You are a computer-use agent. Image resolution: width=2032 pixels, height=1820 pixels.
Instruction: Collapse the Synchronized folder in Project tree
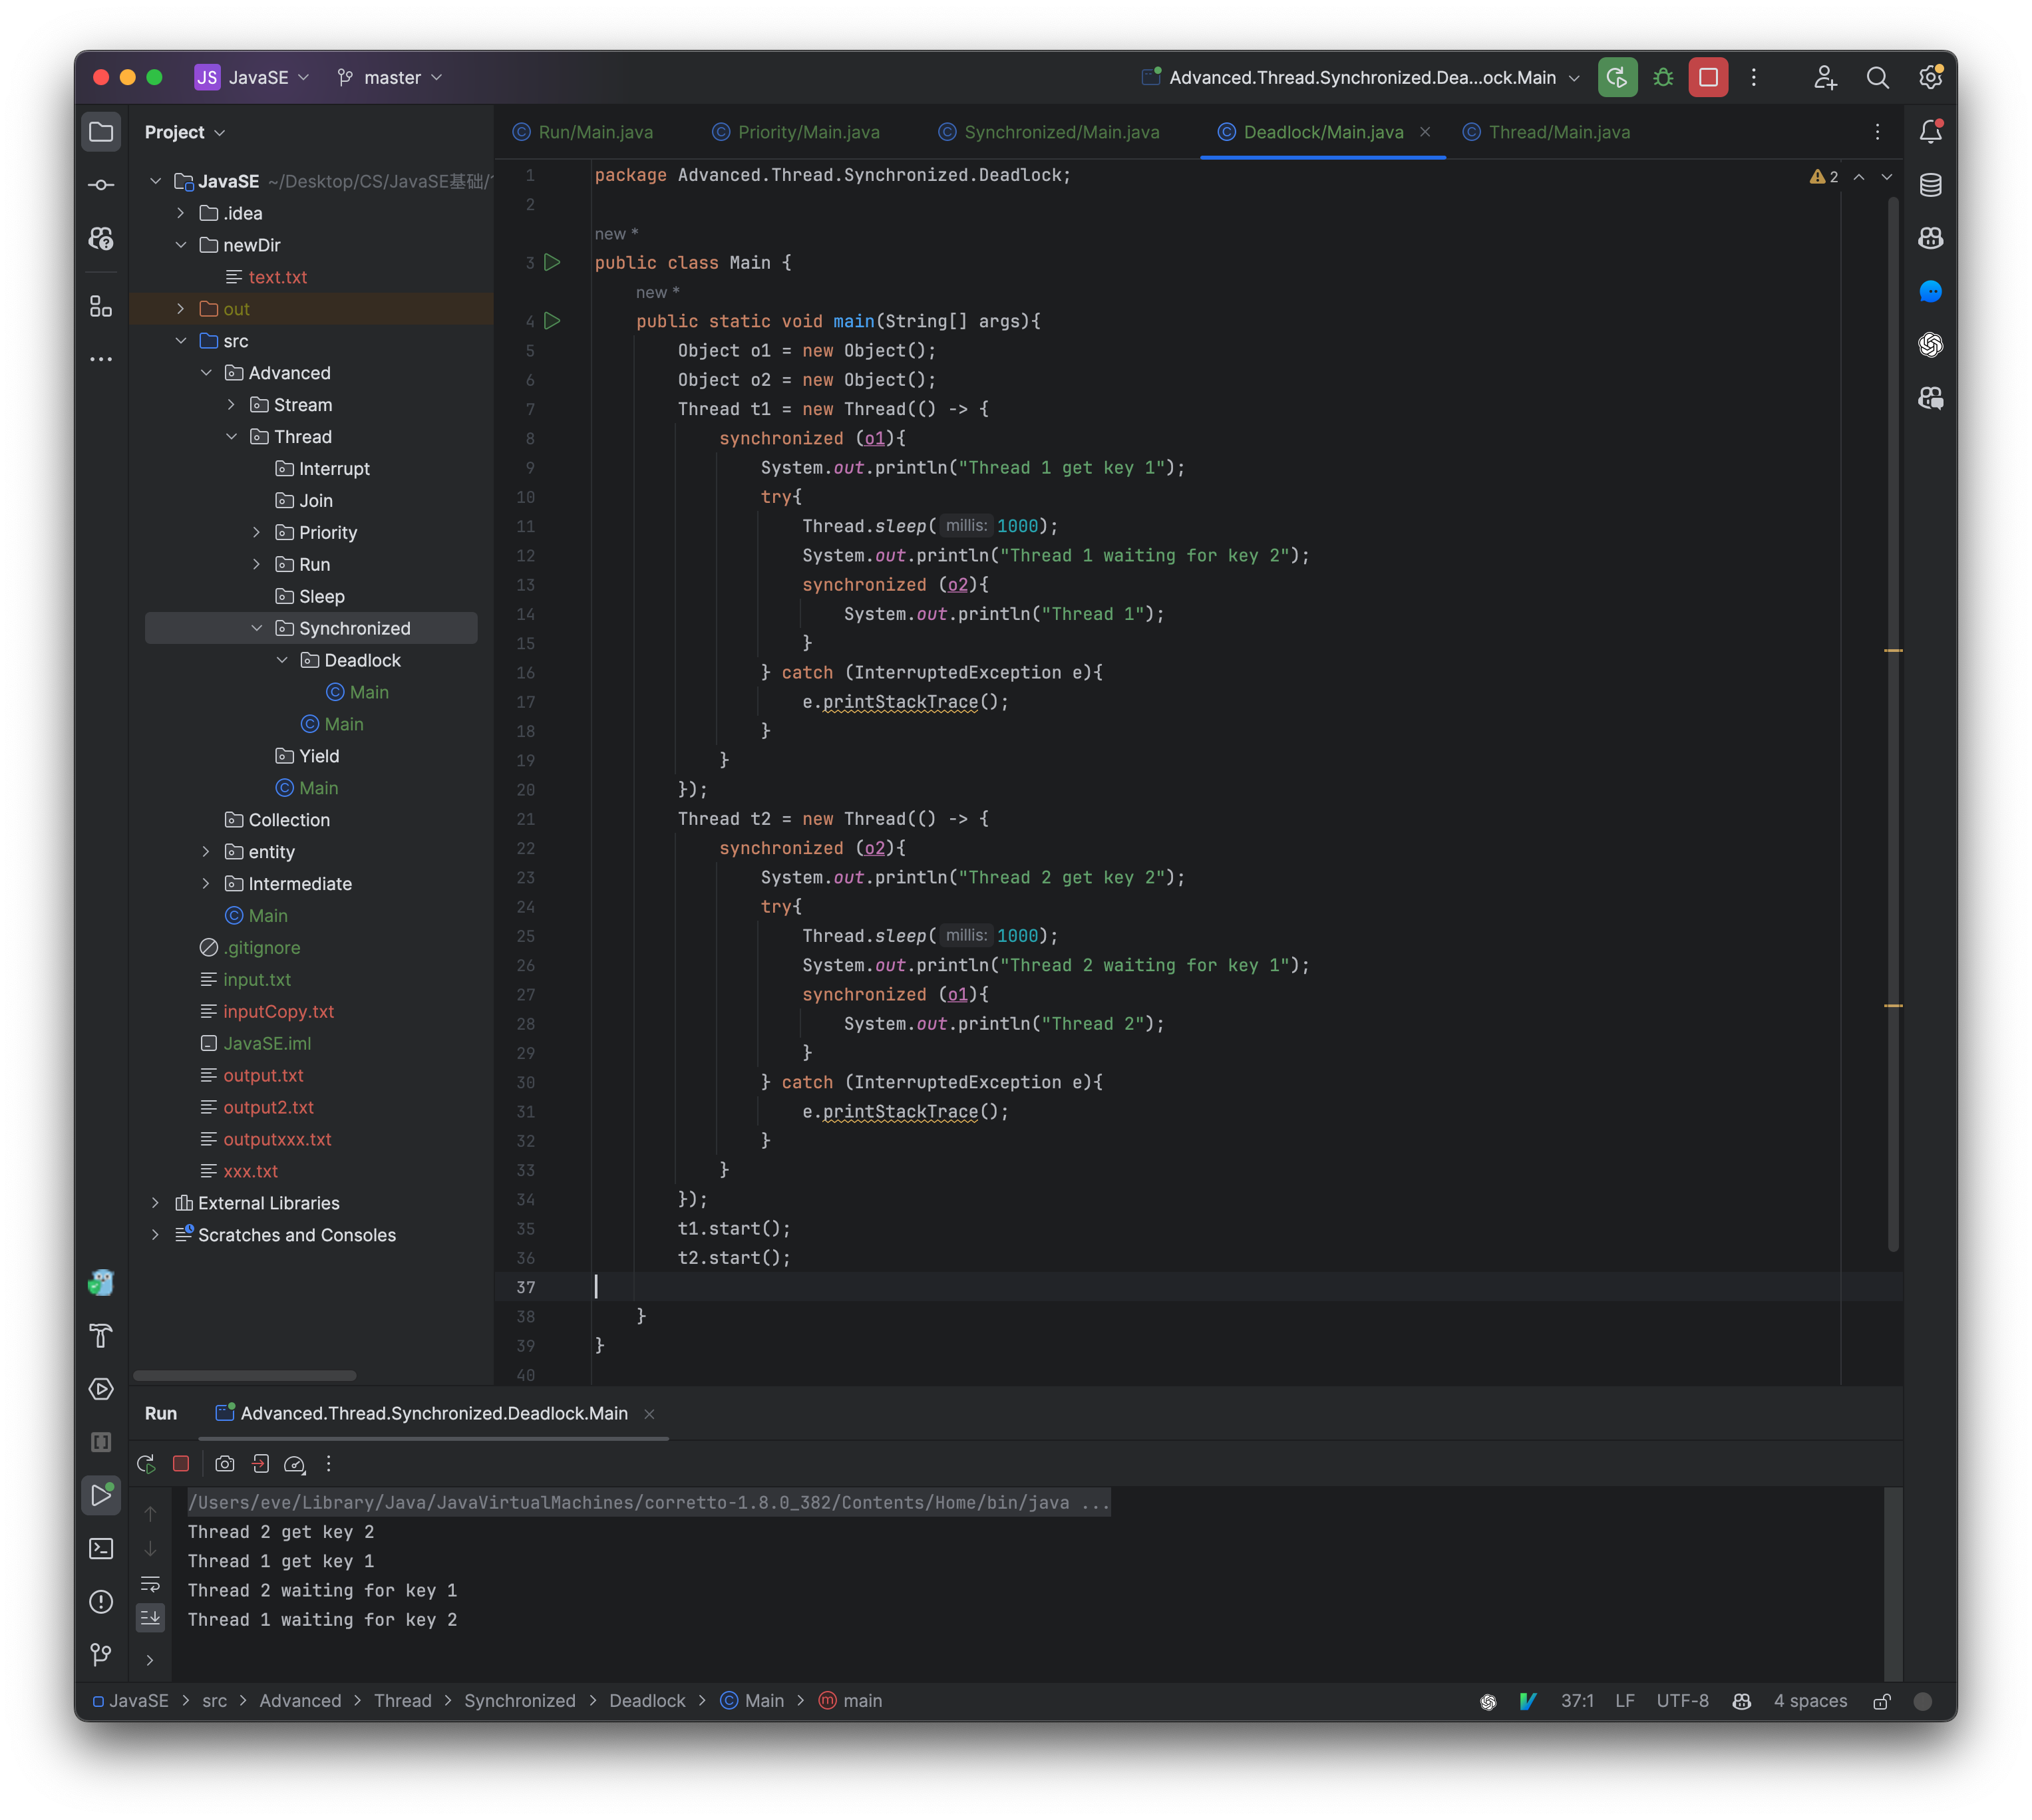[x=257, y=628]
